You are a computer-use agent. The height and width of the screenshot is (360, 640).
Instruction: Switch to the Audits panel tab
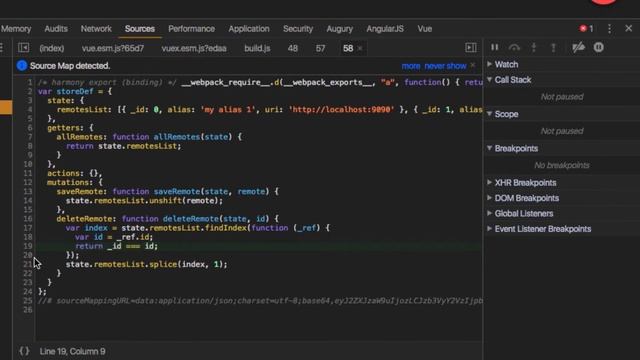click(x=56, y=29)
